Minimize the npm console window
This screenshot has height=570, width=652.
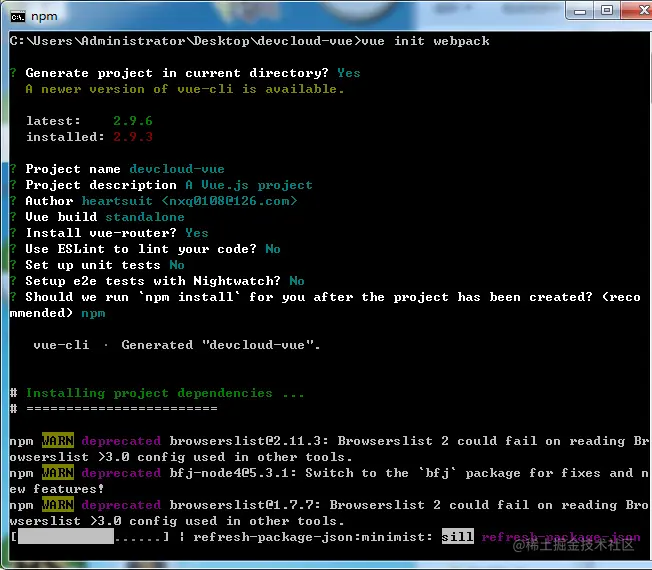[x=580, y=11]
